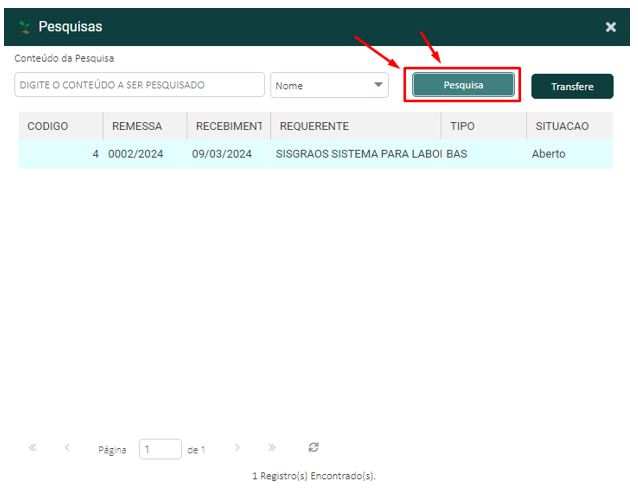Close the Pesquisas dialog with X
The height and width of the screenshot is (493, 638).
tap(611, 27)
